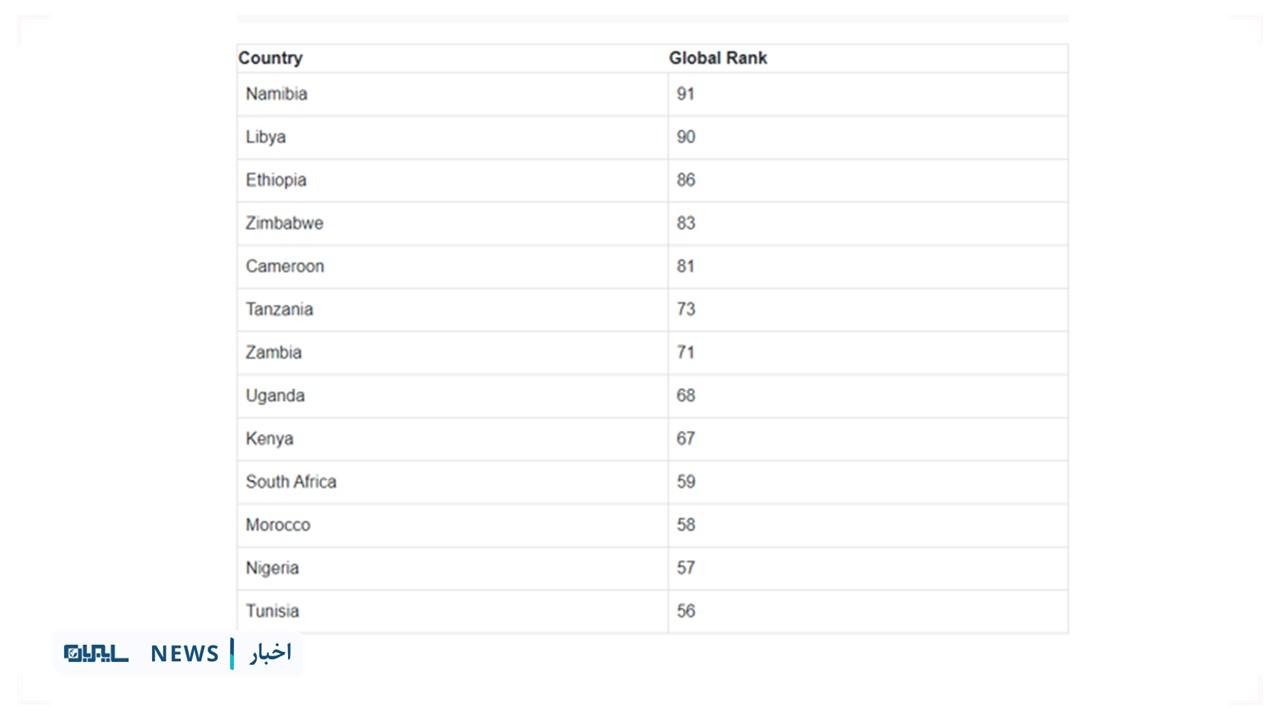Select the Tunisia row

point(652,610)
